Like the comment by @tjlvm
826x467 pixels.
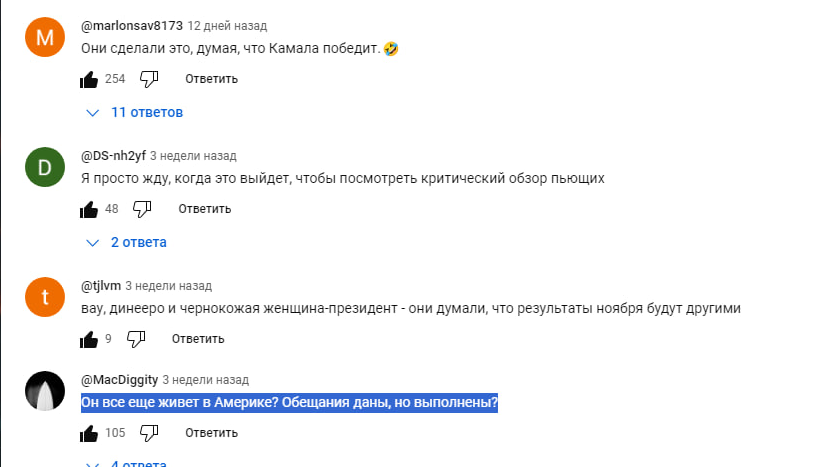click(x=90, y=339)
